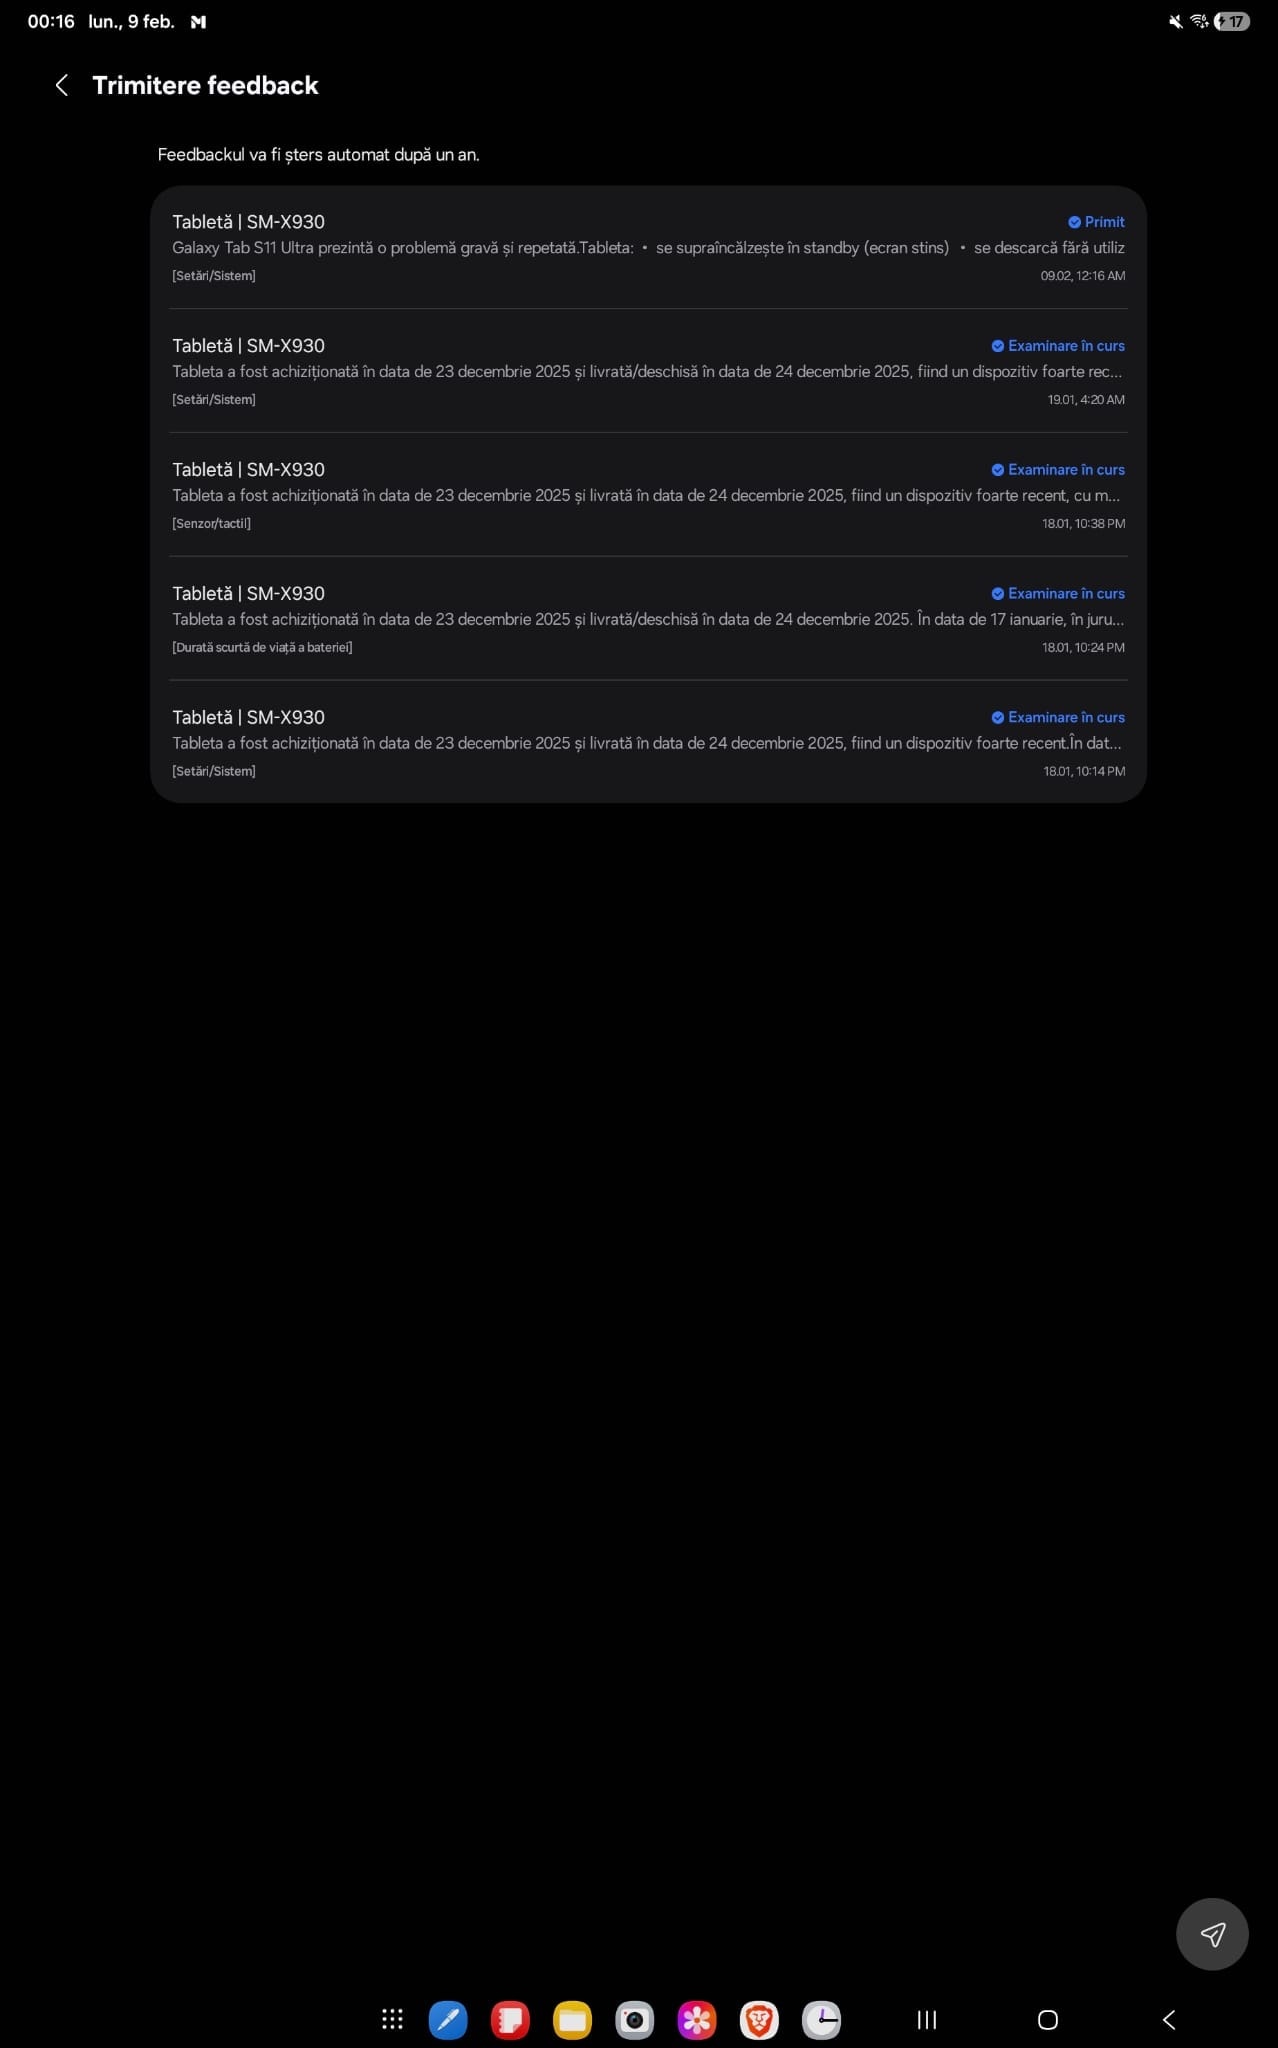The height and width of the screenshot is (2048, 1278).
Task: Open feedback marked Primit from 09.02
Action: click(x=648, y=248)
